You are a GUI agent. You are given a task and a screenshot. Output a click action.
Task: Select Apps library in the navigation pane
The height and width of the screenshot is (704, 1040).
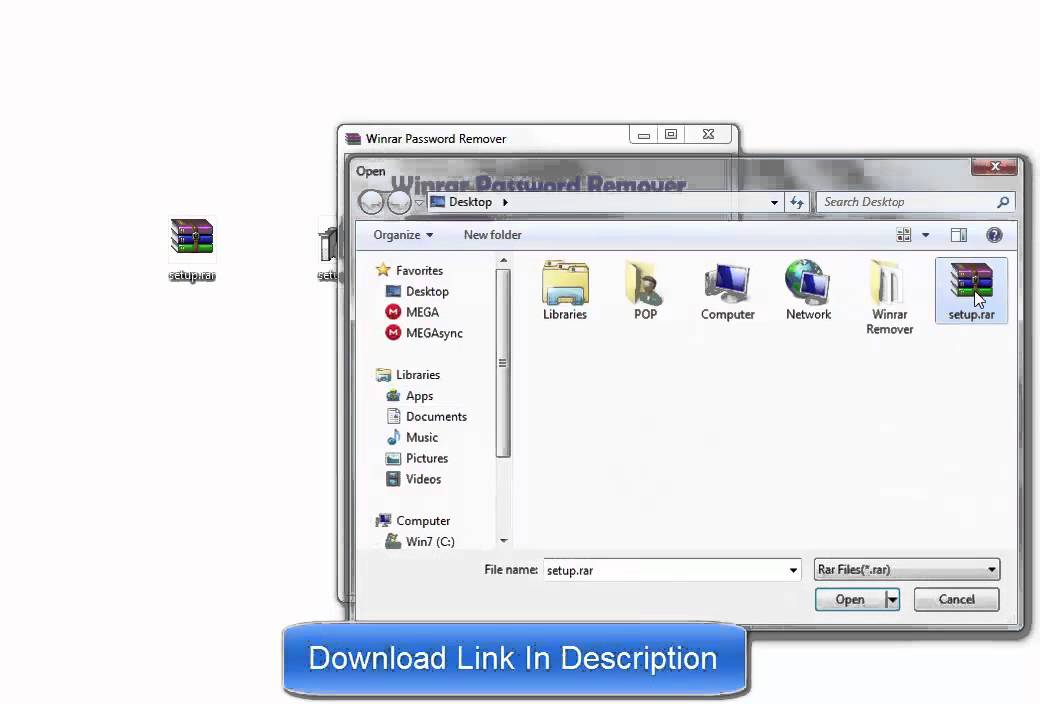click(409, 396)
